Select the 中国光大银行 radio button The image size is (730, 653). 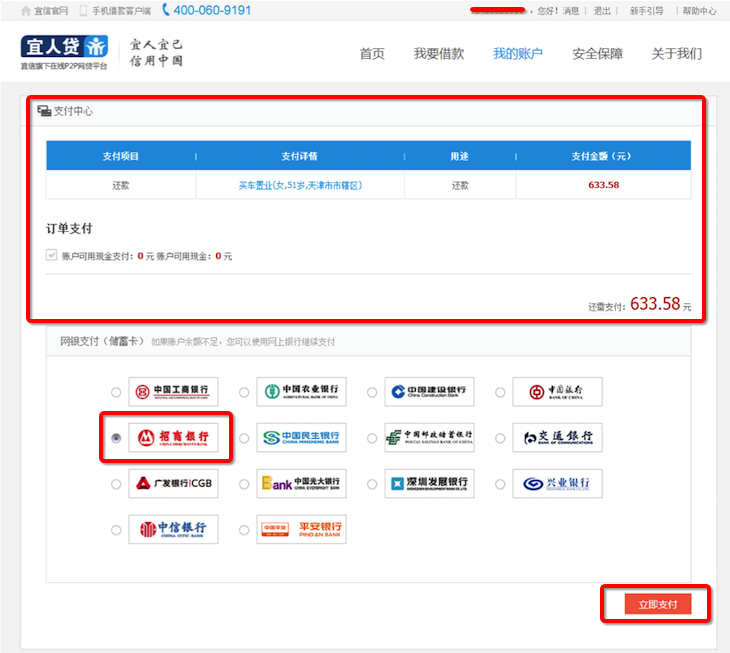click(244, 484)
